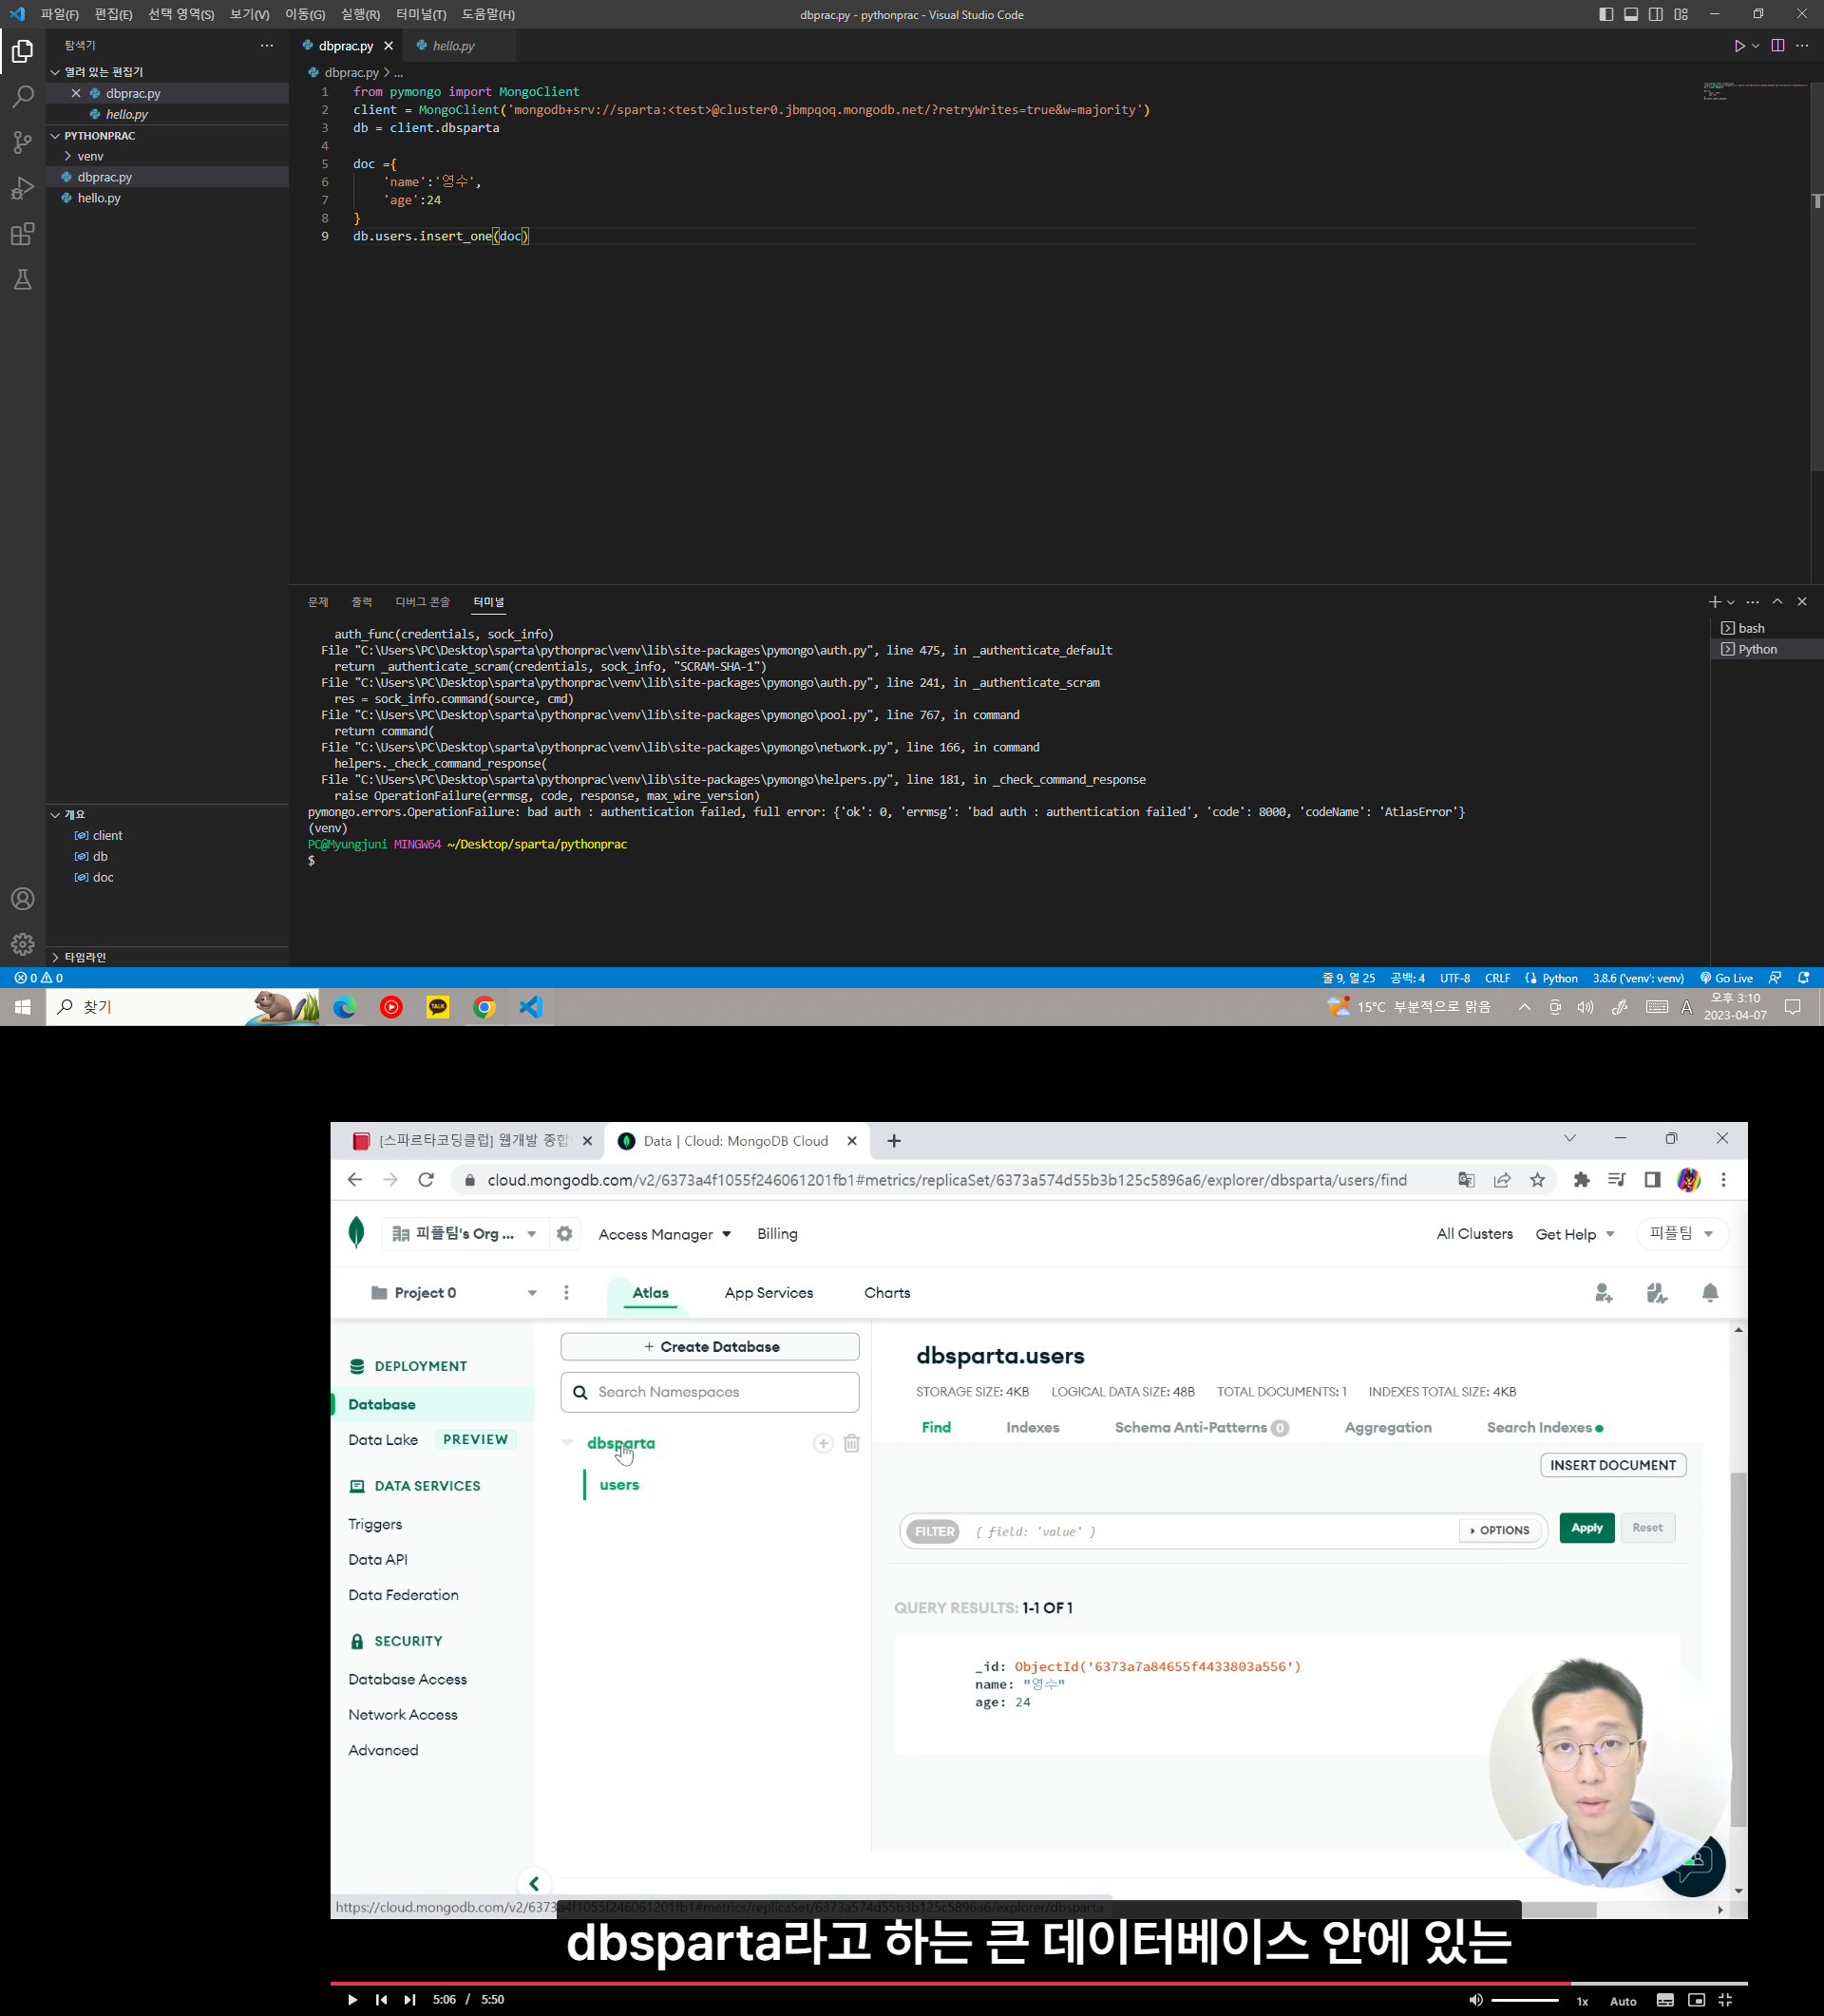Open the Access Manager dropdown
Viewport: 1824px width, 2016px height.
pyautogui.click(x=664, y=1234)
